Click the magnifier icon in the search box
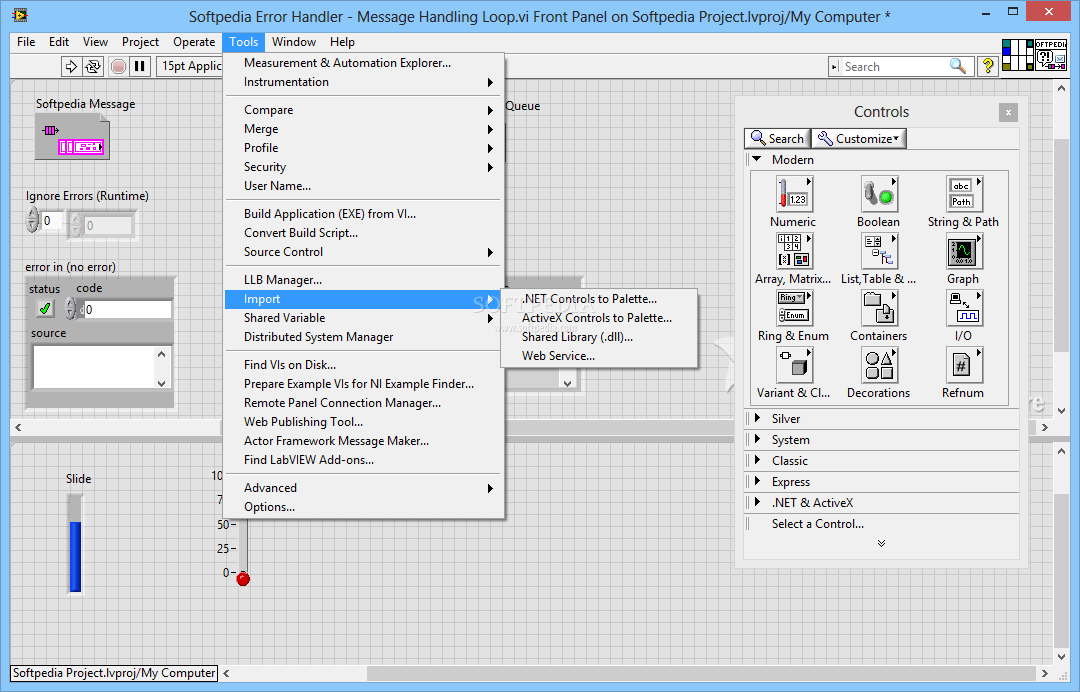The width and height of the screenshot is (1080, 692). click(957, 66)
